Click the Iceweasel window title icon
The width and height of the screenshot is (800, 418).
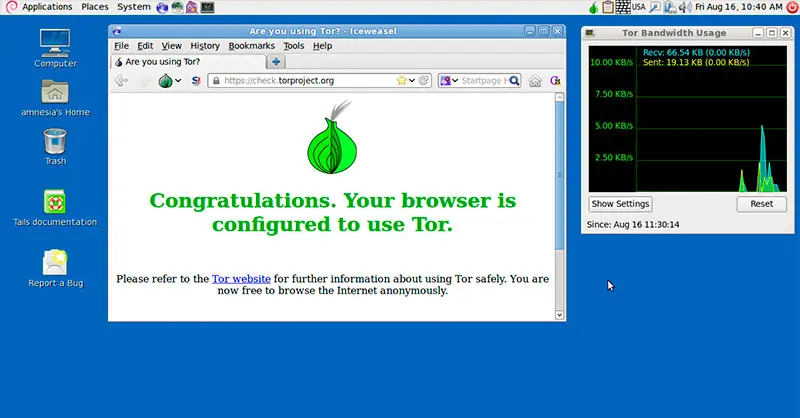tap(117, 31)
